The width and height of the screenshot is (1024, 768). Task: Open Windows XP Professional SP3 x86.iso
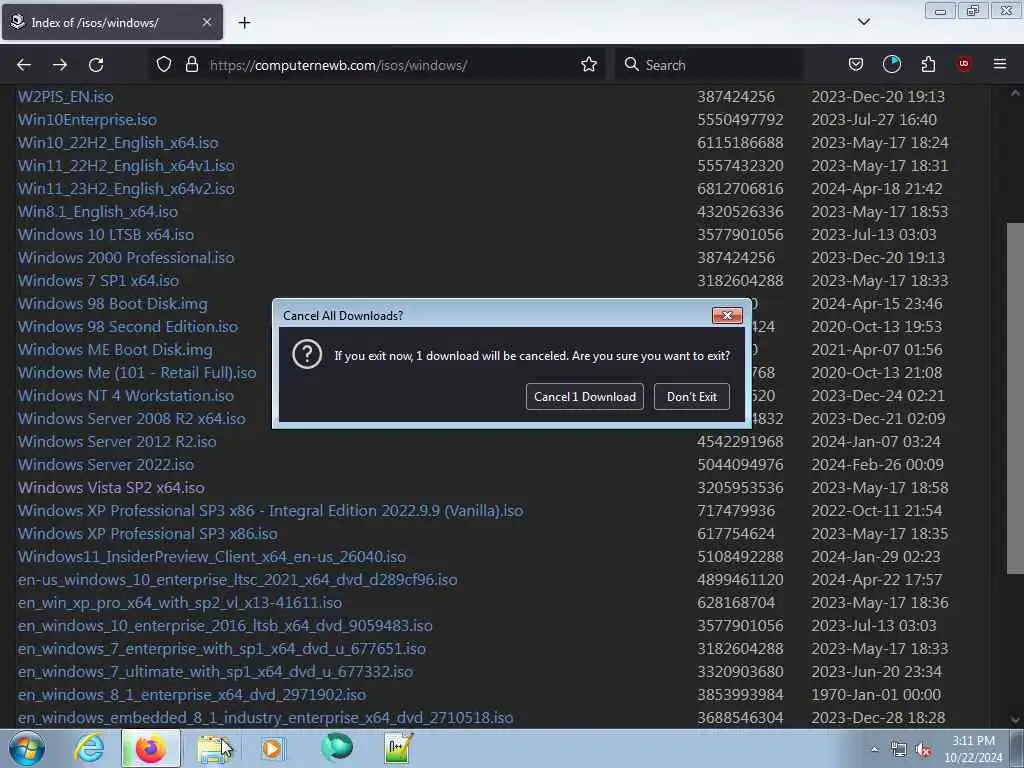point(148,534)
